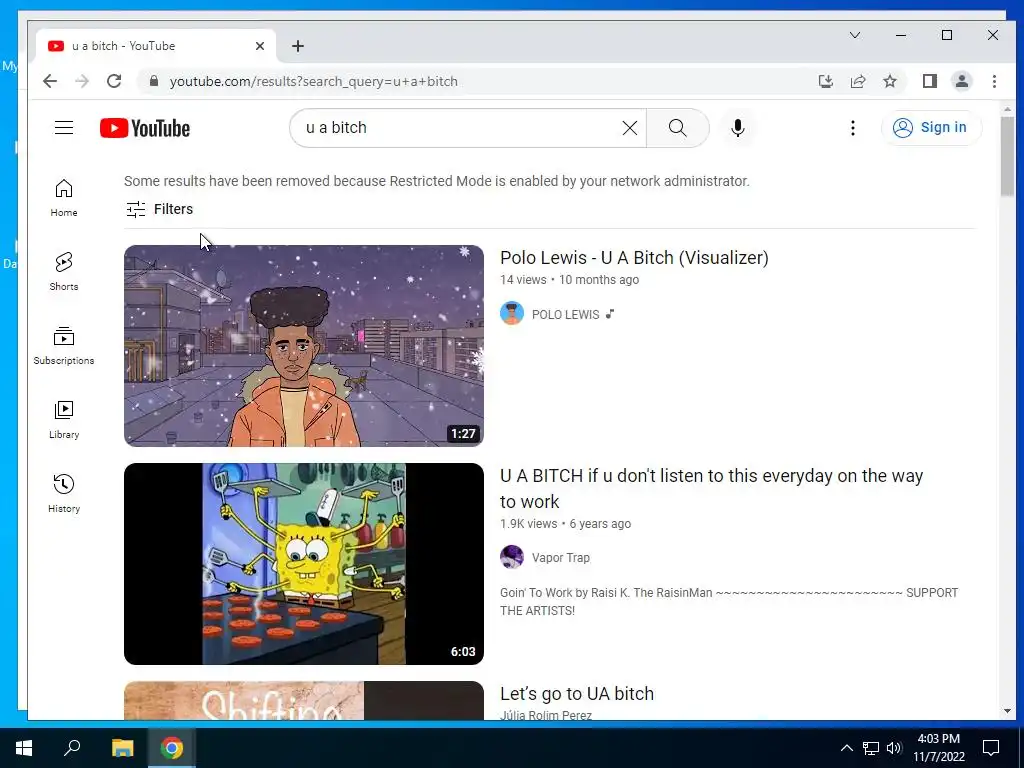Go back with the browser back arrow
Screen dimensions: 1024x768
point(50,81)
